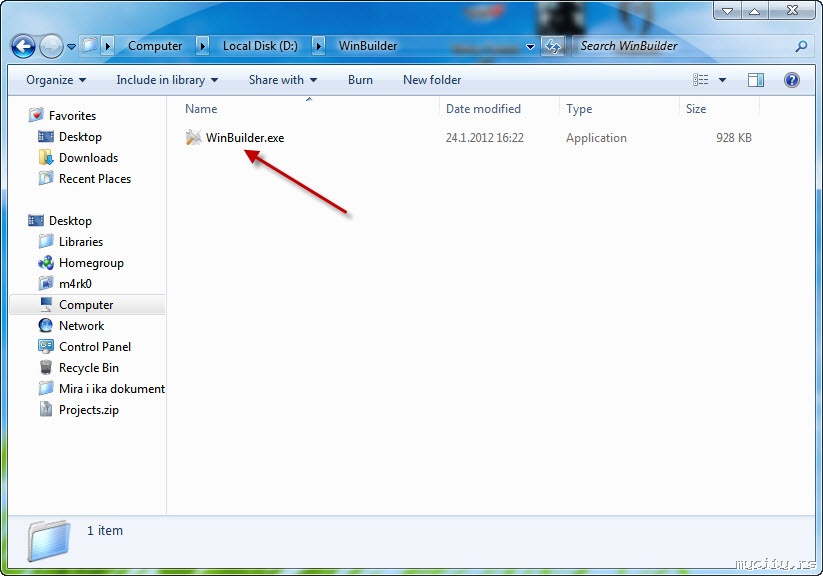
Task: Click the Mira i ika dokument folder icon
Action: tap(46, 388)
